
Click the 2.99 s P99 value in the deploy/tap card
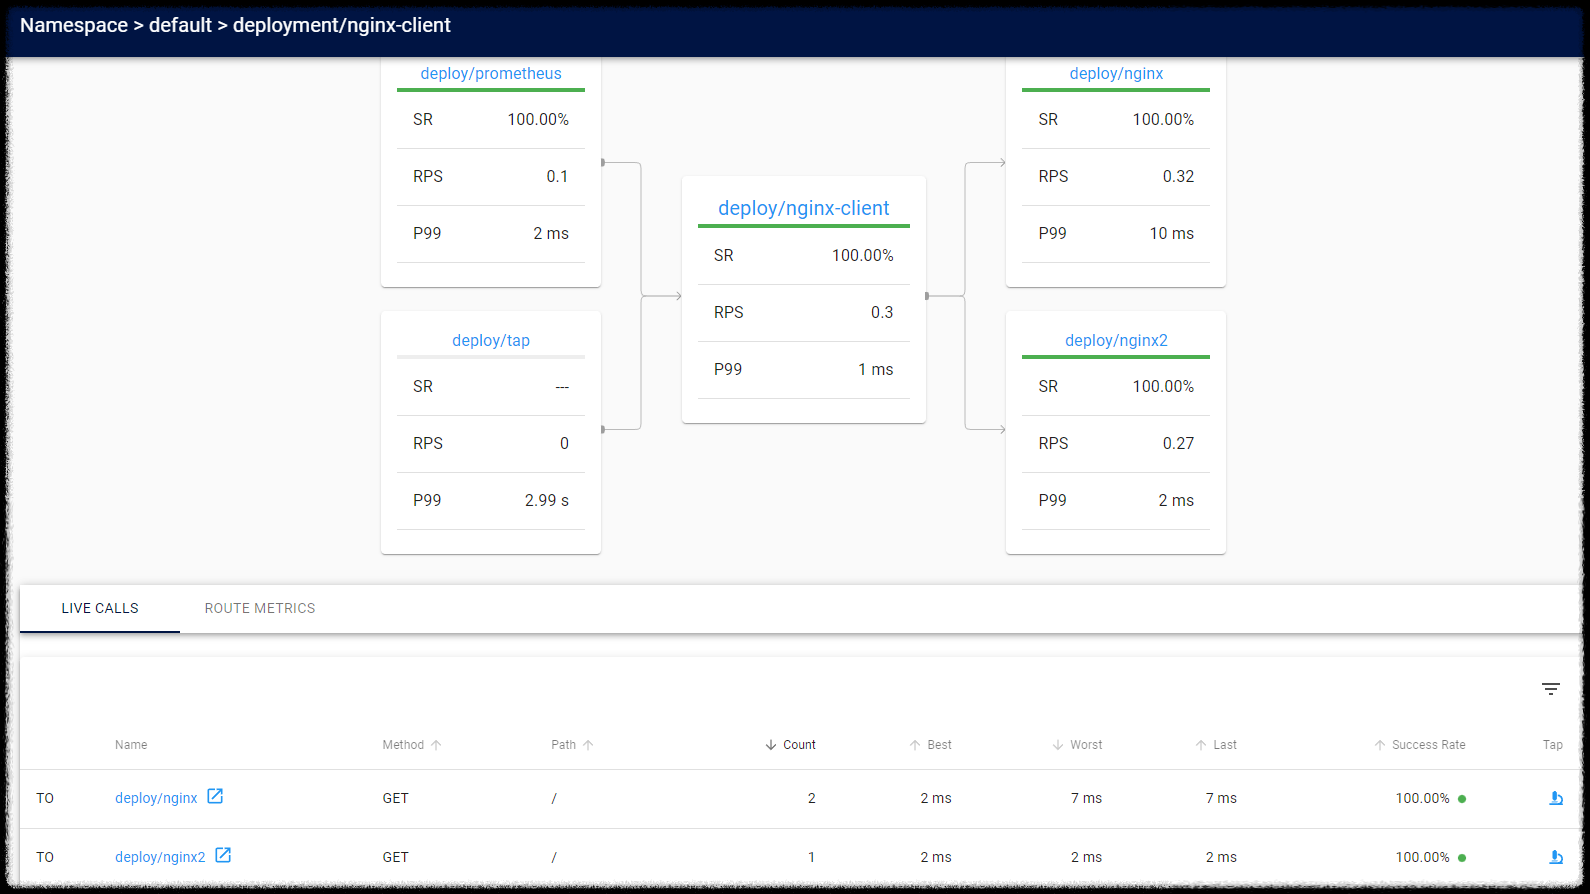pyautogui.click(x=547, y=500)
